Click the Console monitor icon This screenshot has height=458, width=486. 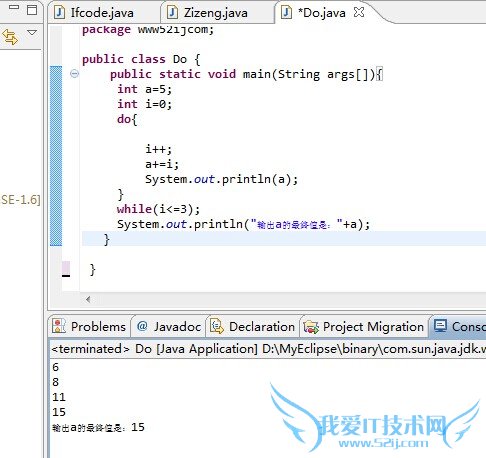(x=440, y=326)
